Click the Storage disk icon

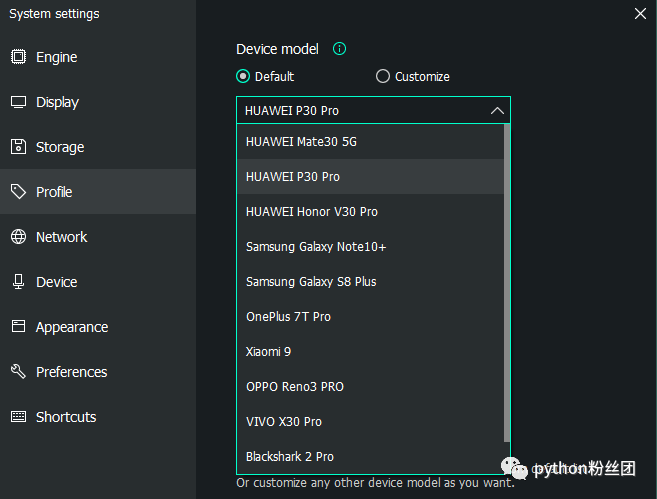[x=18, y=147]
